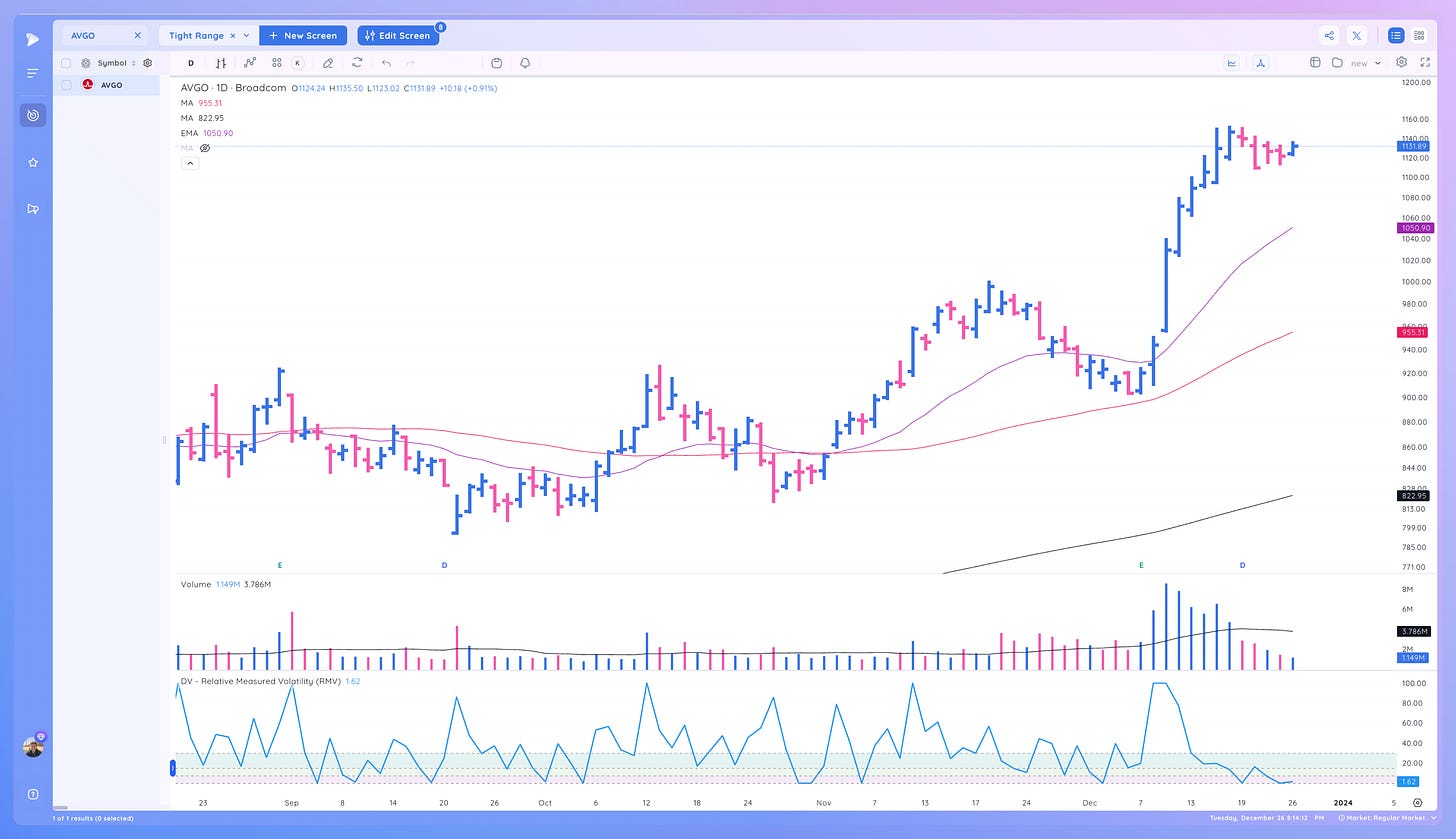Screen dimensions: 1456x839
Task: Toggle visibility eye of hidden MA
Action: point(204,148)
